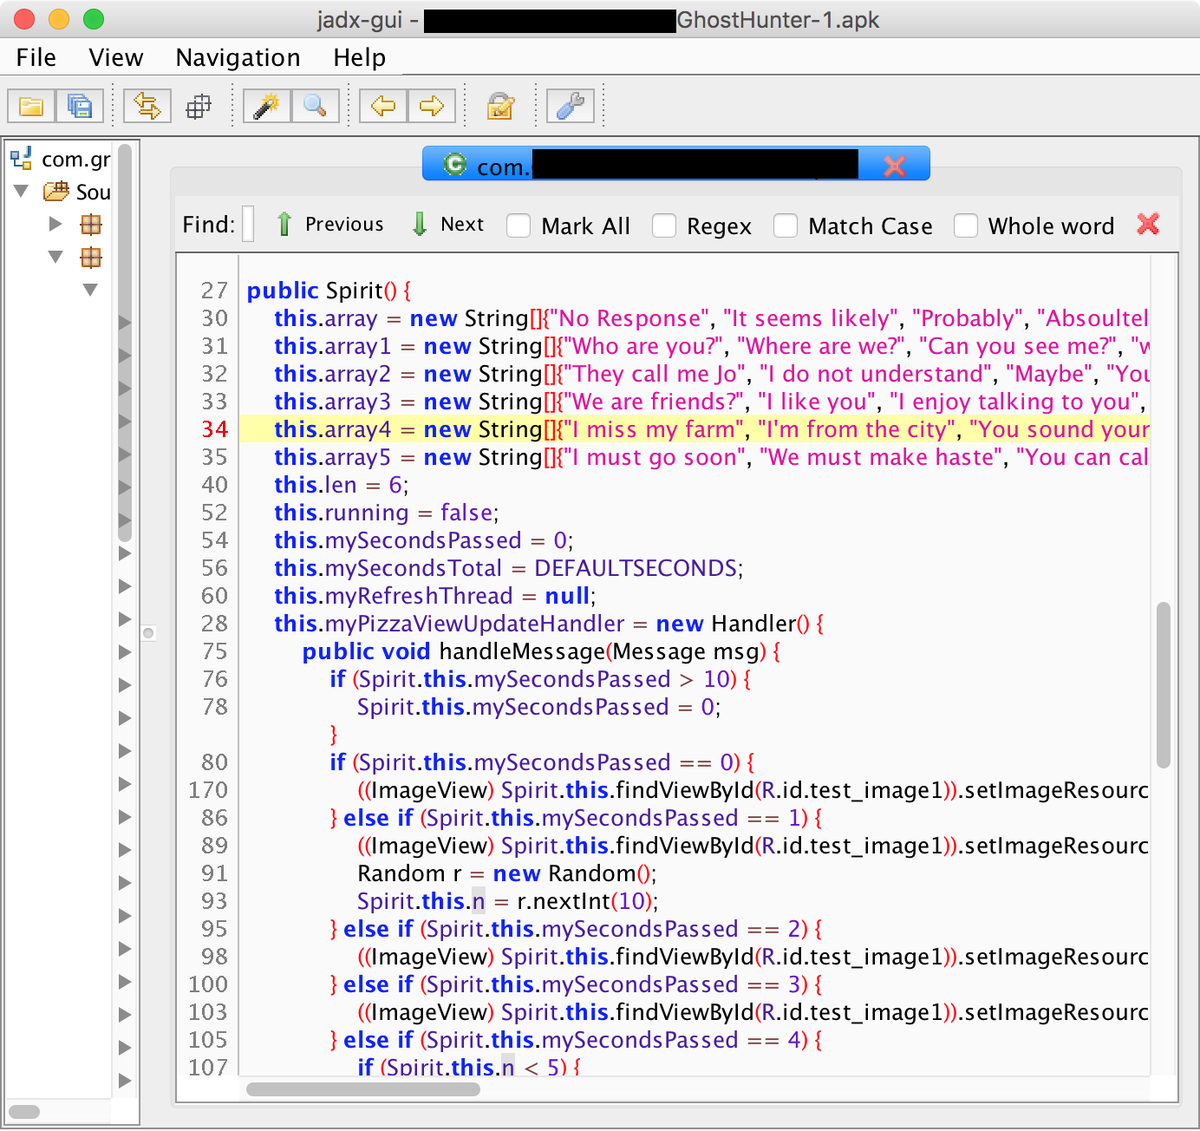The width and height of the screenshot is (1200, 1131).
Task: Click the root com.gr tree icon
Action: 21,158
